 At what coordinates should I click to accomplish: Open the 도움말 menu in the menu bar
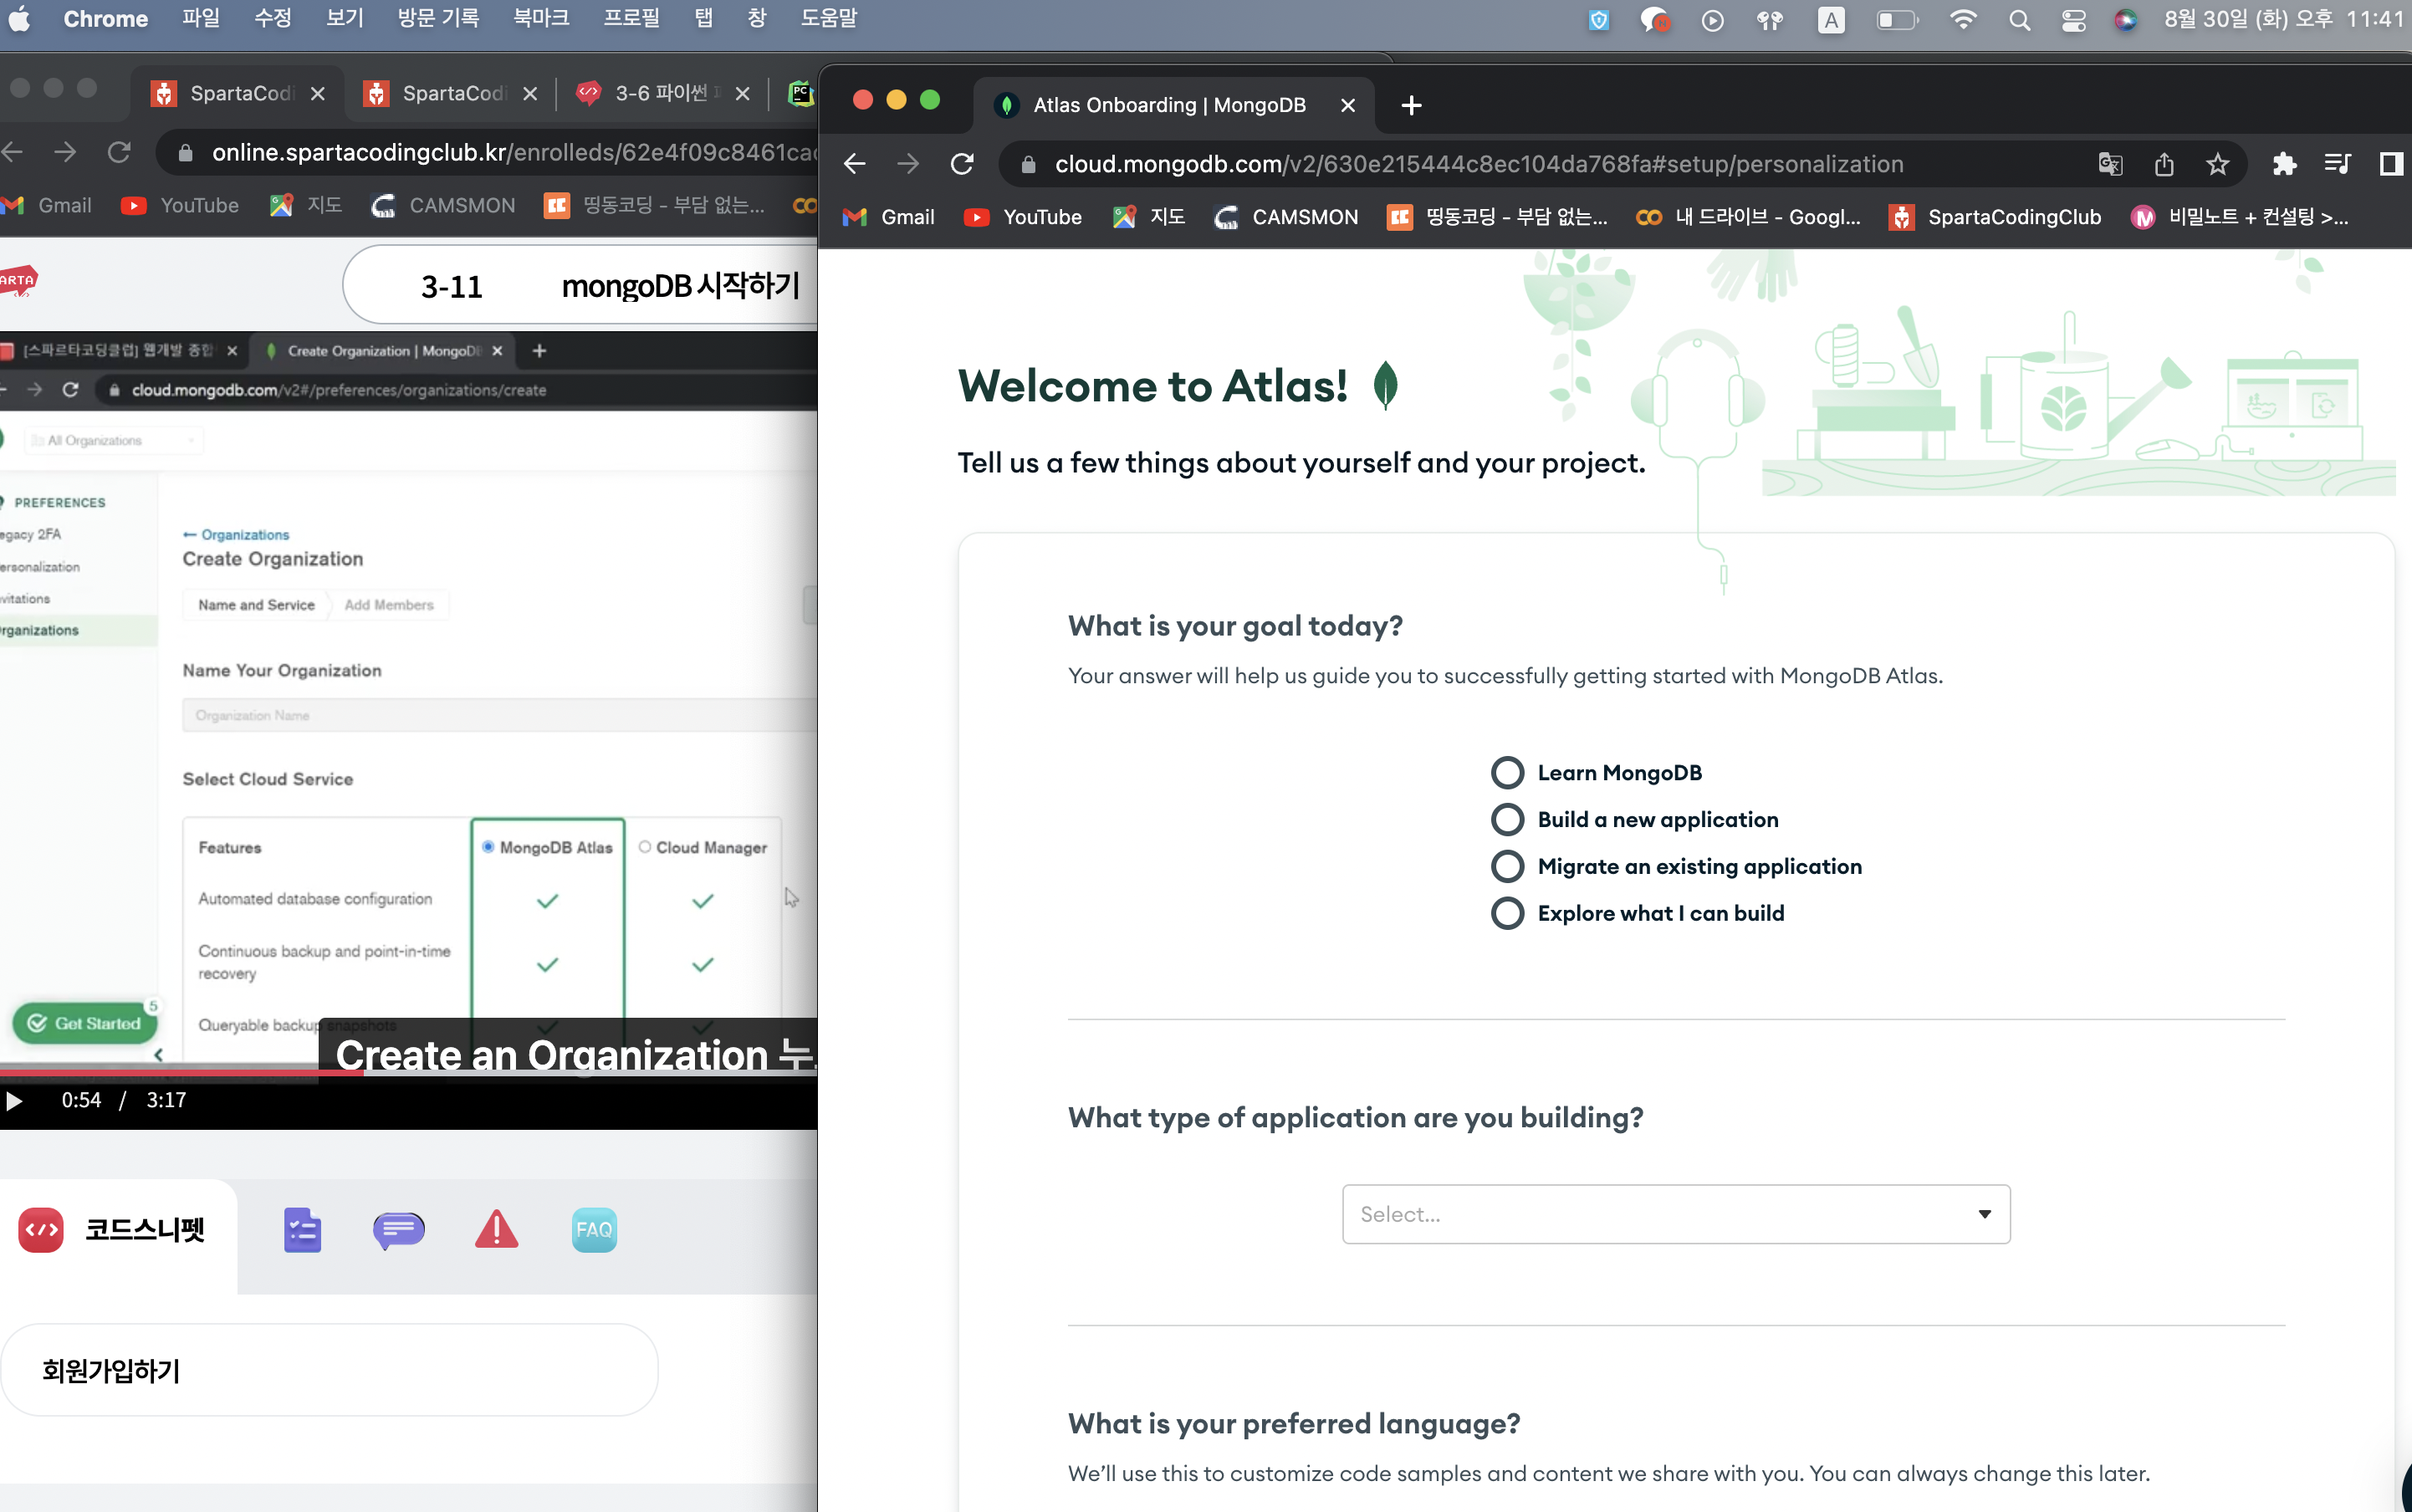(x=829, y=19)
